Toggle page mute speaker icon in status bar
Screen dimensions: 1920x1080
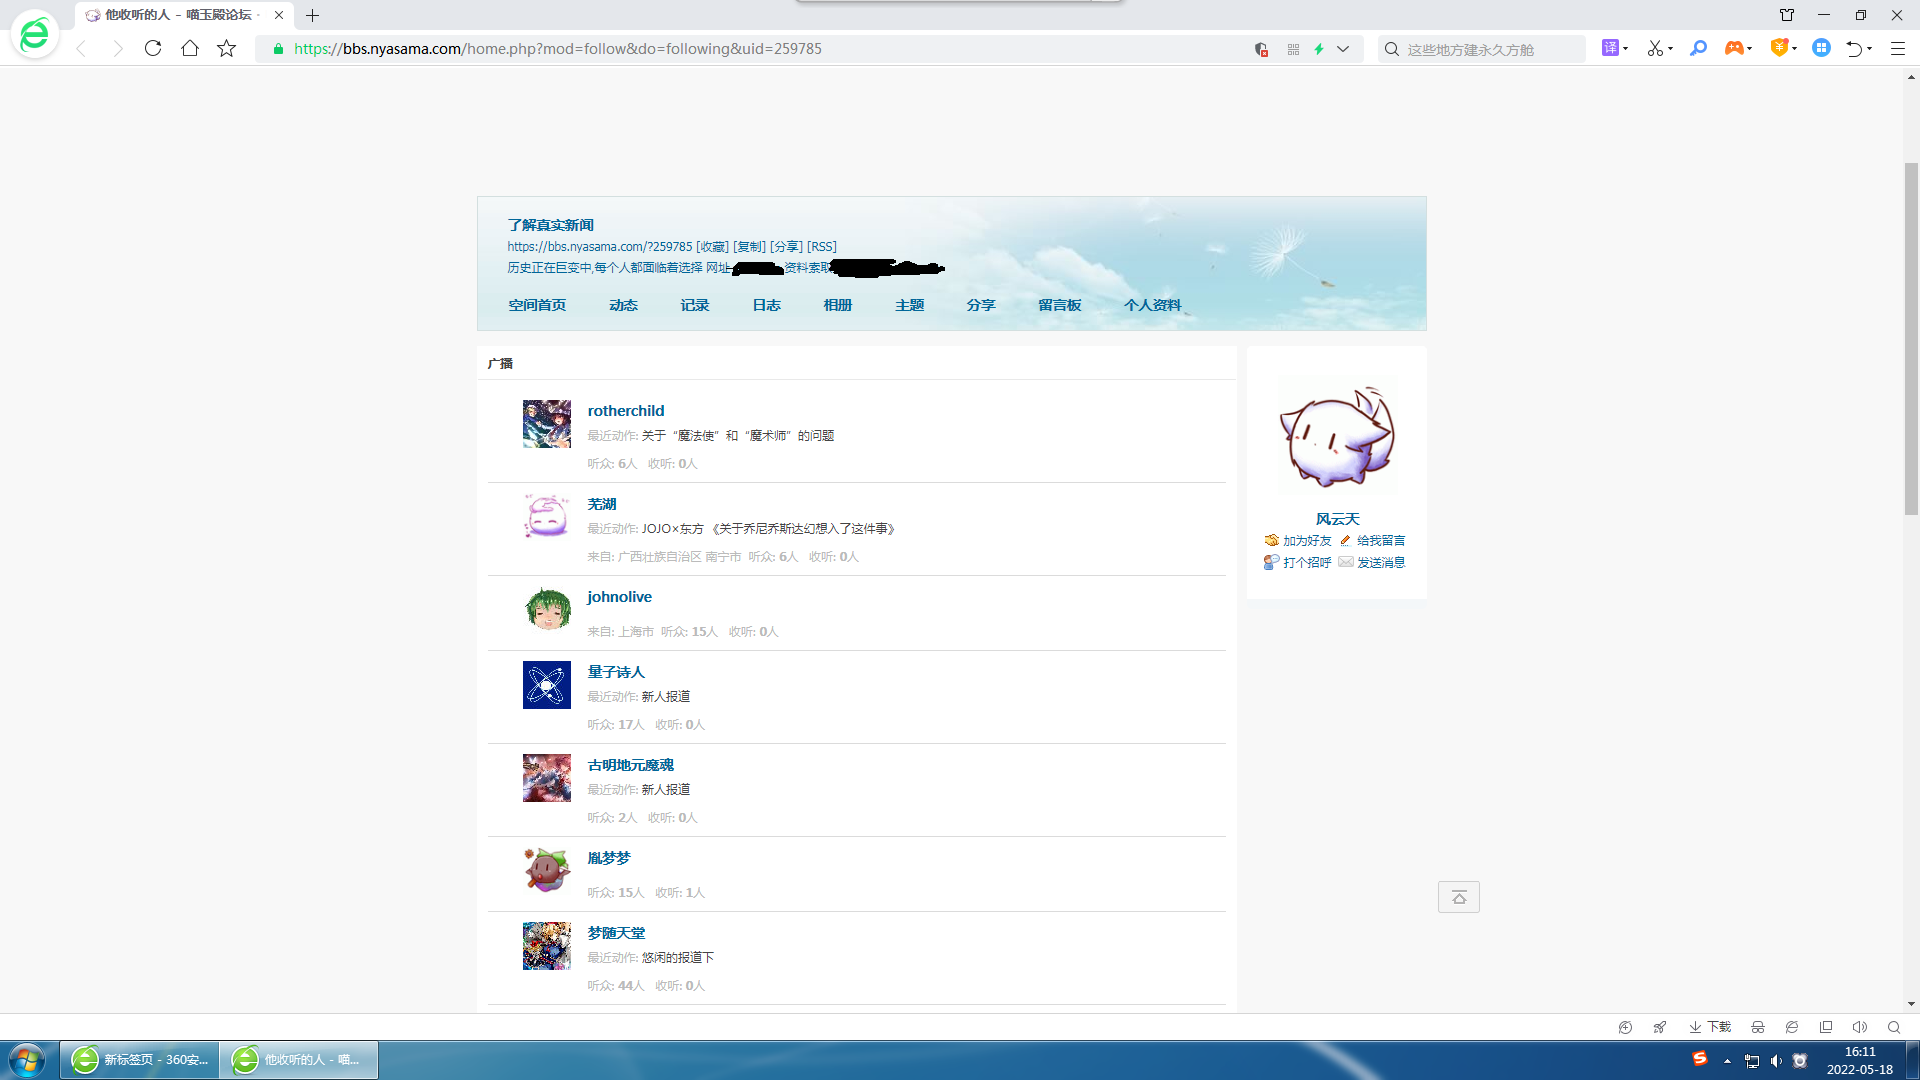point(1859,1027)
